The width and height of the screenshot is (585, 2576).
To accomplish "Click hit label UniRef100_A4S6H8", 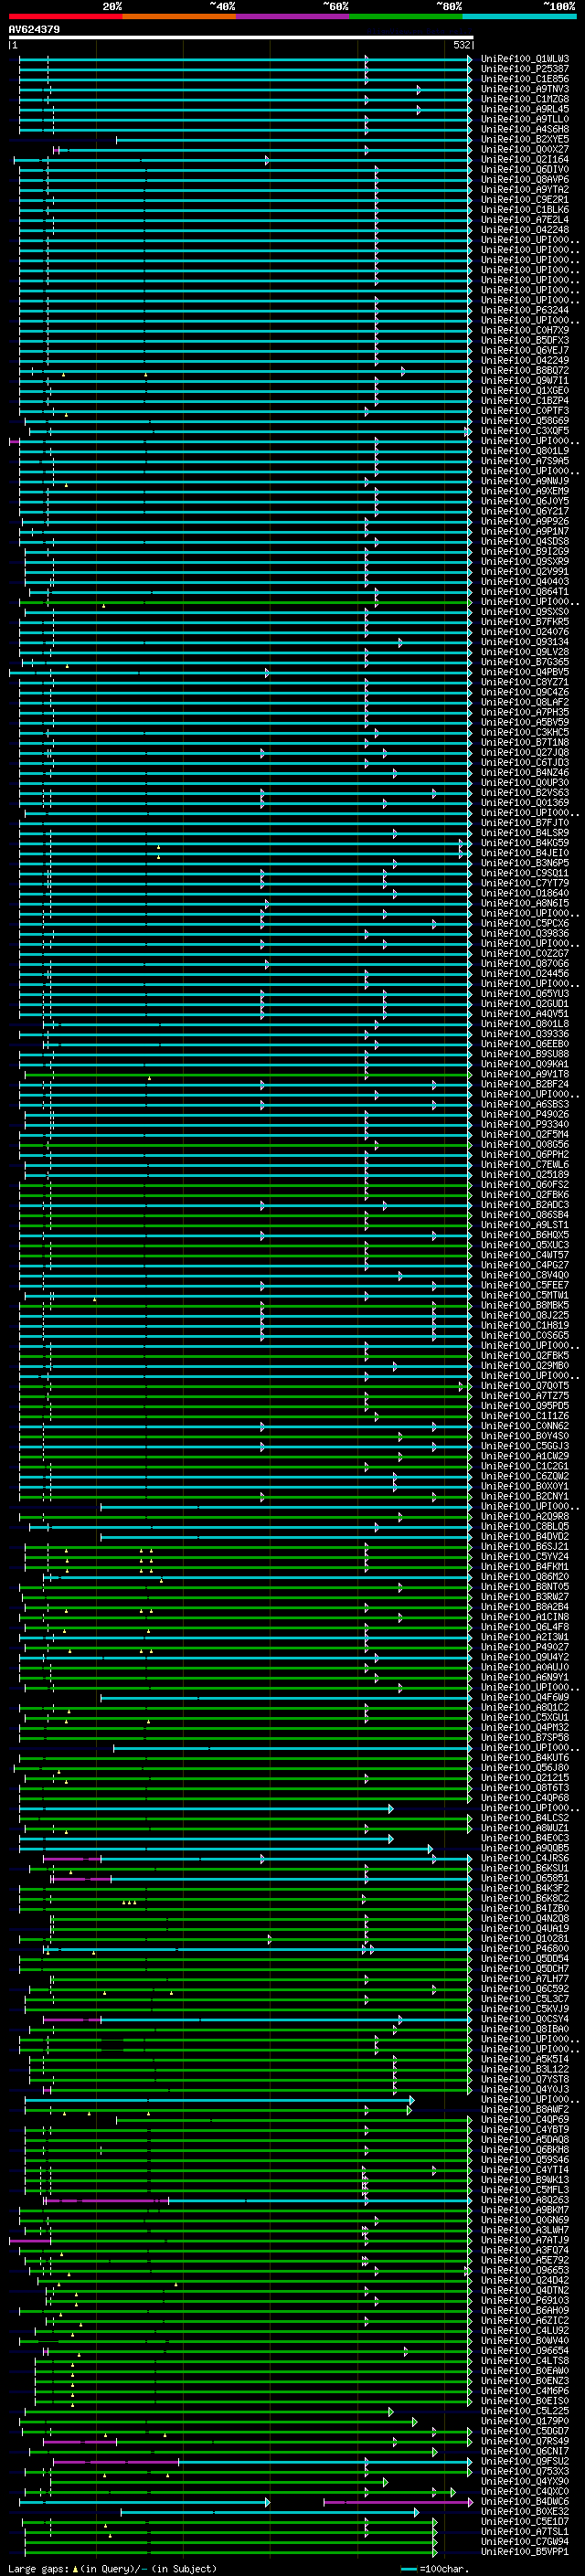I will coord(525,129).
